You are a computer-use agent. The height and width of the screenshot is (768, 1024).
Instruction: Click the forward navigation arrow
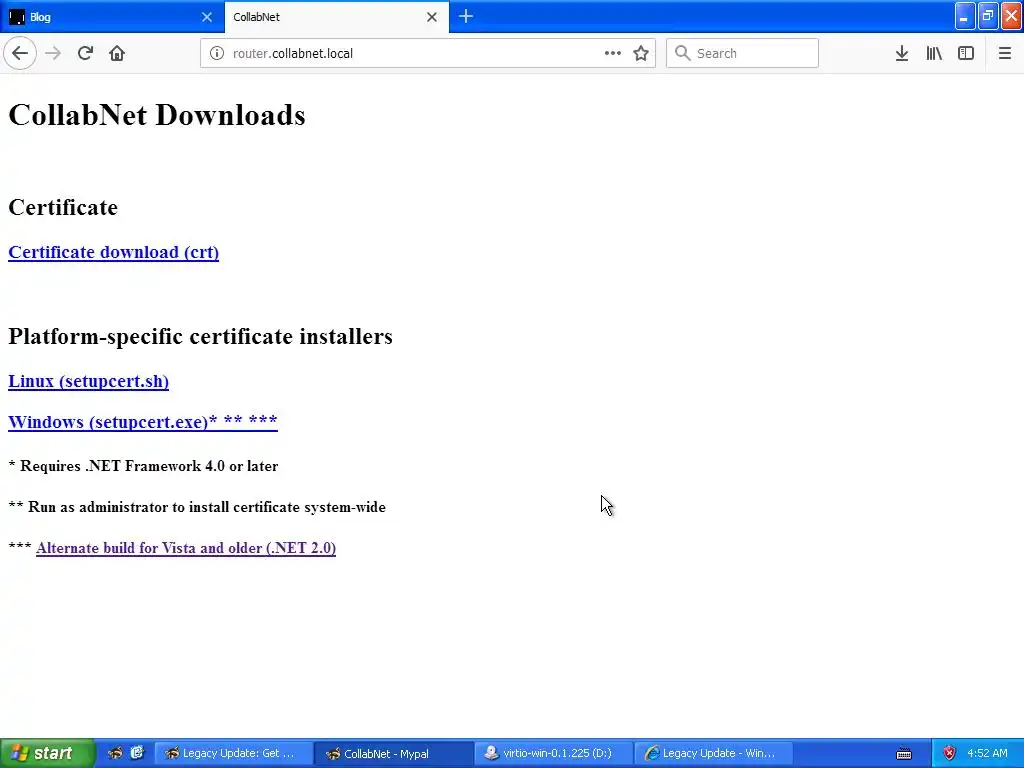point(53,53)
